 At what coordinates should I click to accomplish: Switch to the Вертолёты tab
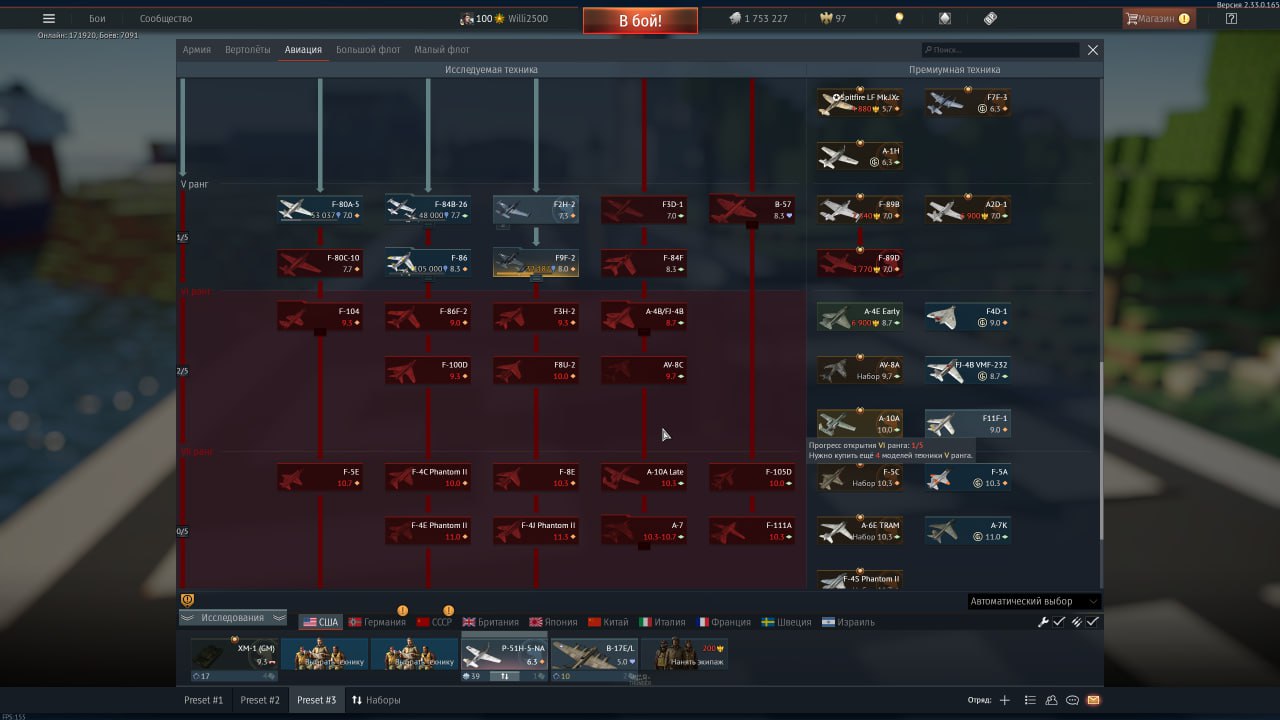pos(247,49)
